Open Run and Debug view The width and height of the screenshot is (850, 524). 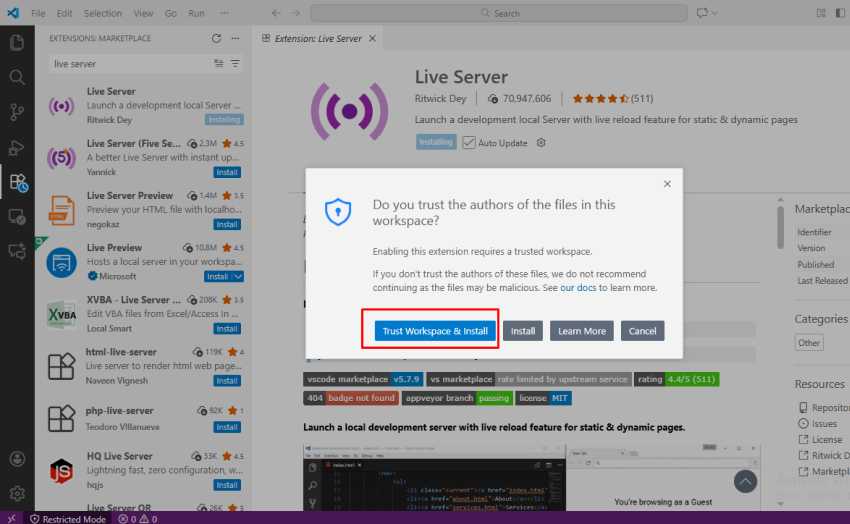(17, 147)
